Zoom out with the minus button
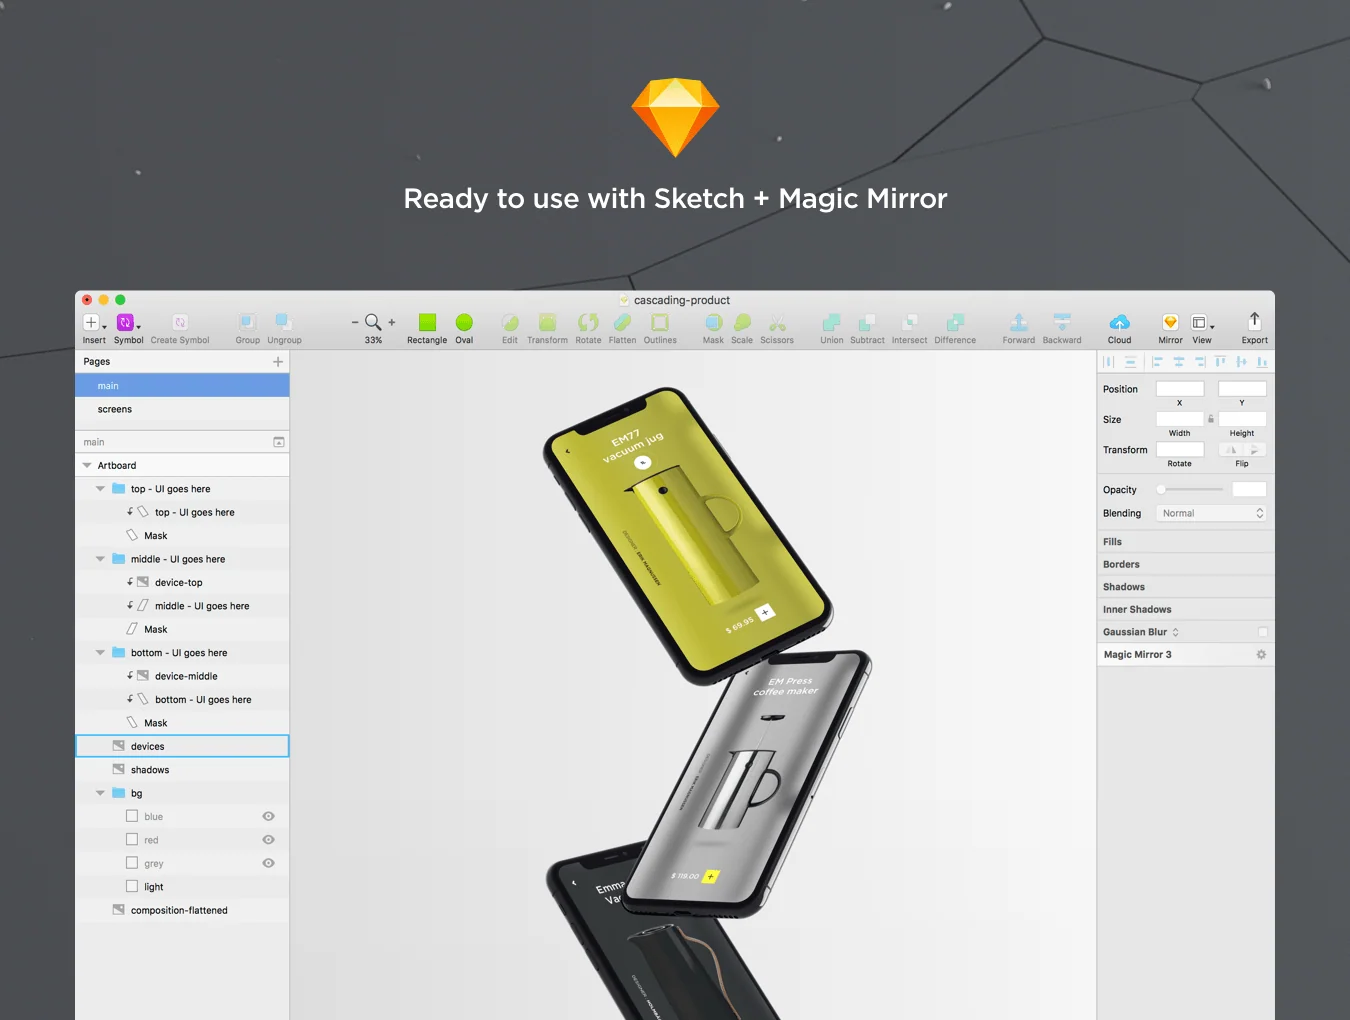This screenshot has height=1020, width=1350. (x=355, y=322)
